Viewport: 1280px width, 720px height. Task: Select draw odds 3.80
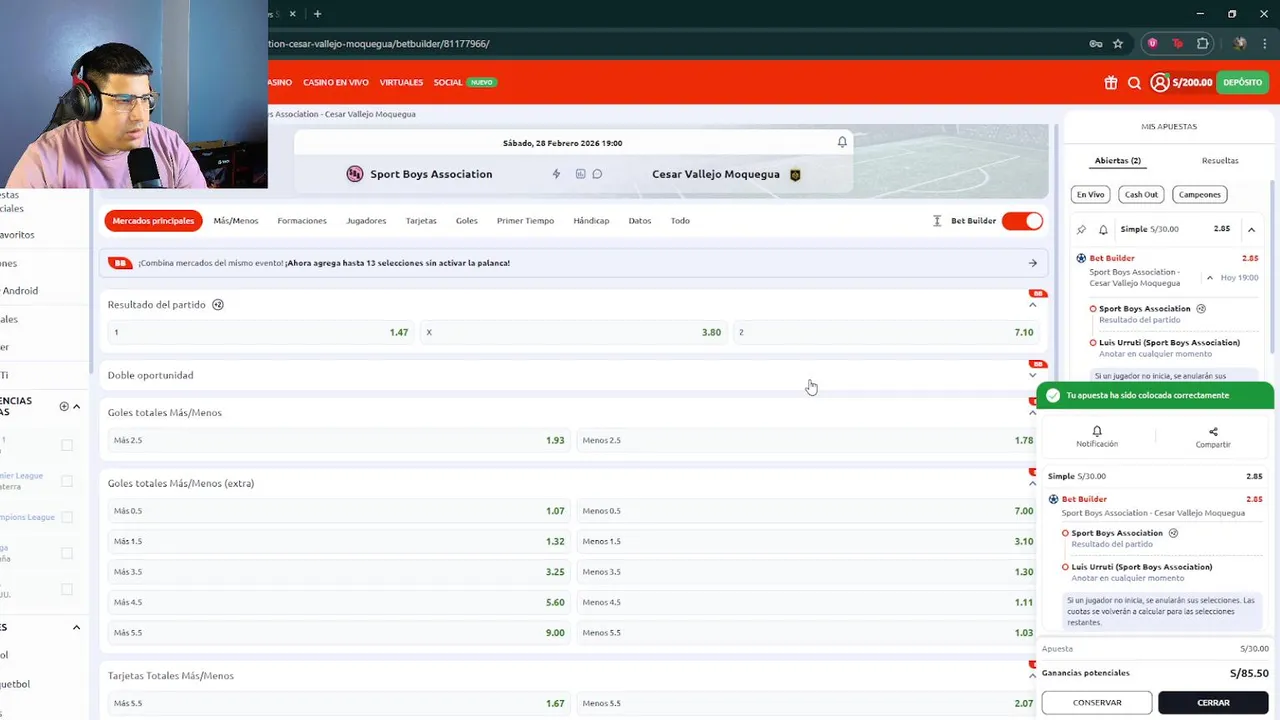(574, 332)
